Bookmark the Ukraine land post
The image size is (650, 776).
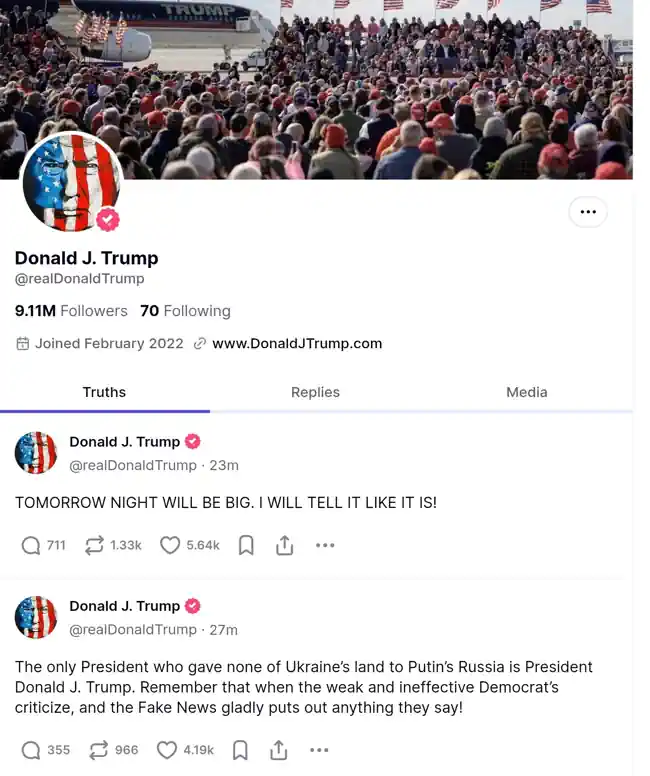pos(240,750)
